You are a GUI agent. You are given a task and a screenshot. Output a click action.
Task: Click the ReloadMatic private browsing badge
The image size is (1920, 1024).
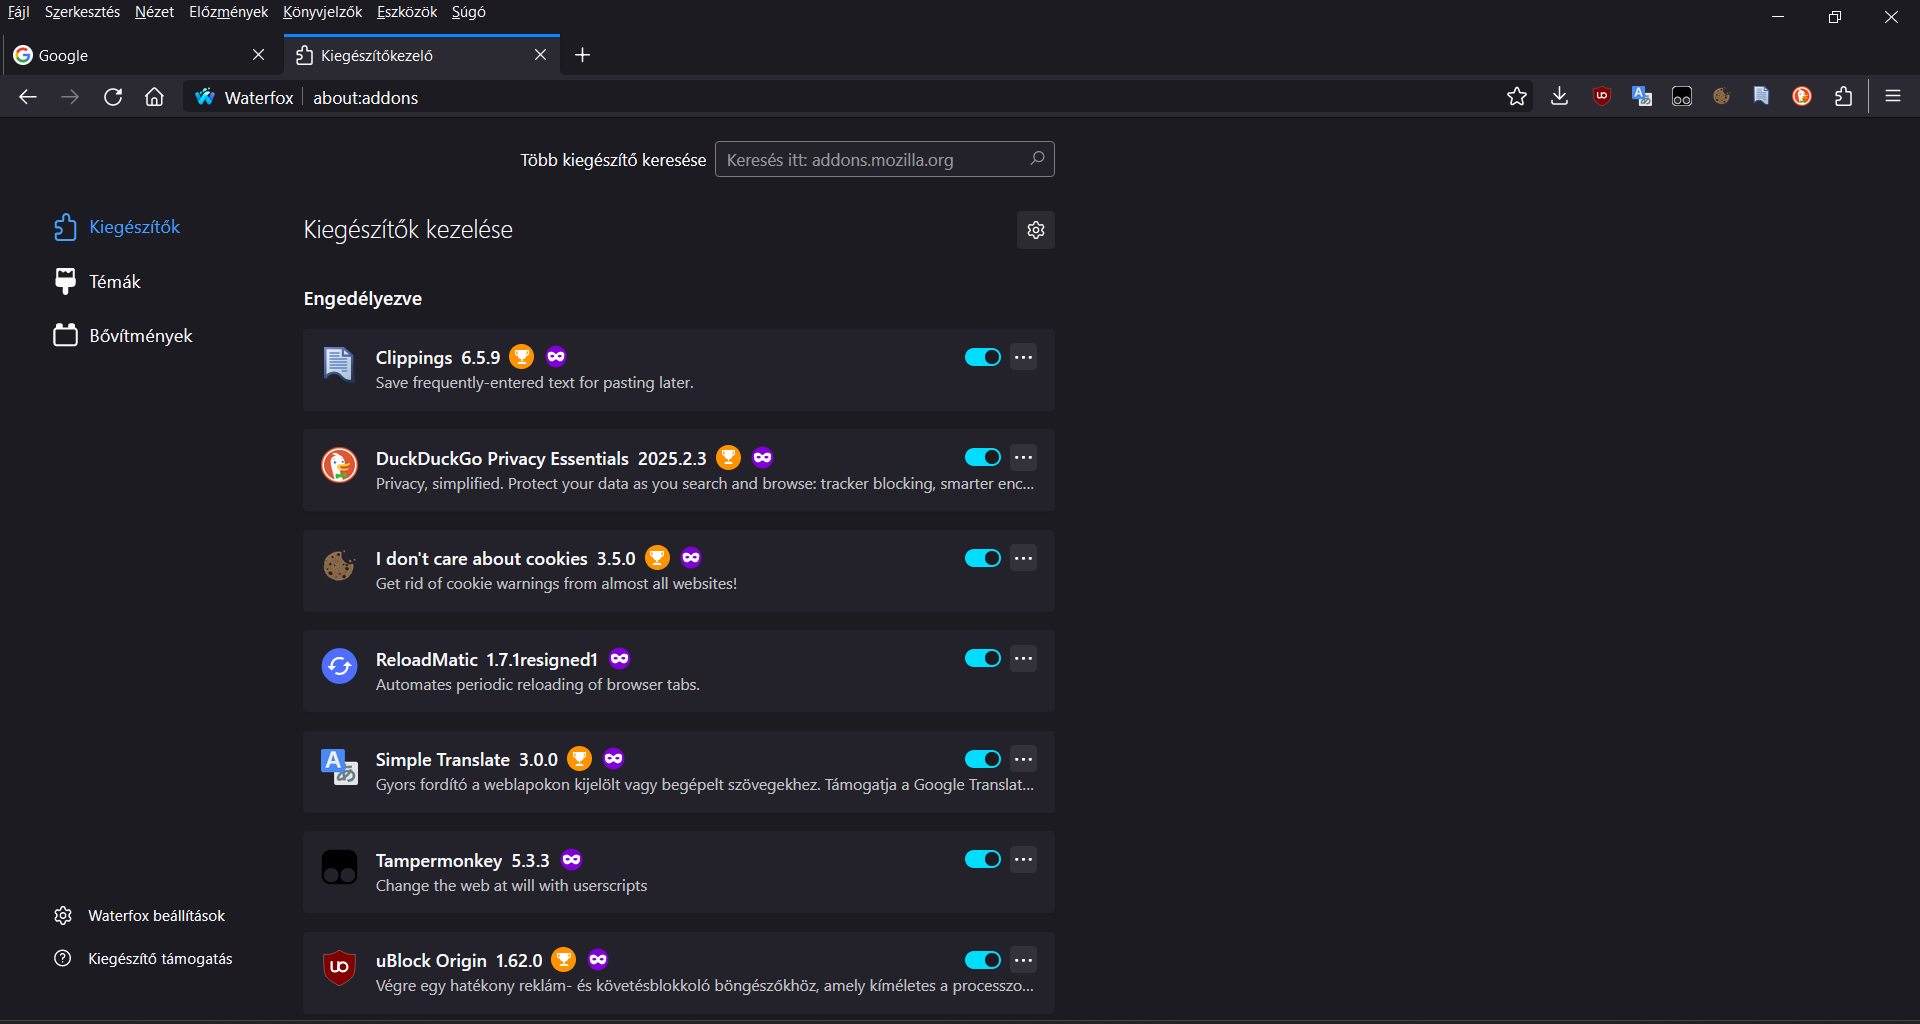tap(620, 658)
